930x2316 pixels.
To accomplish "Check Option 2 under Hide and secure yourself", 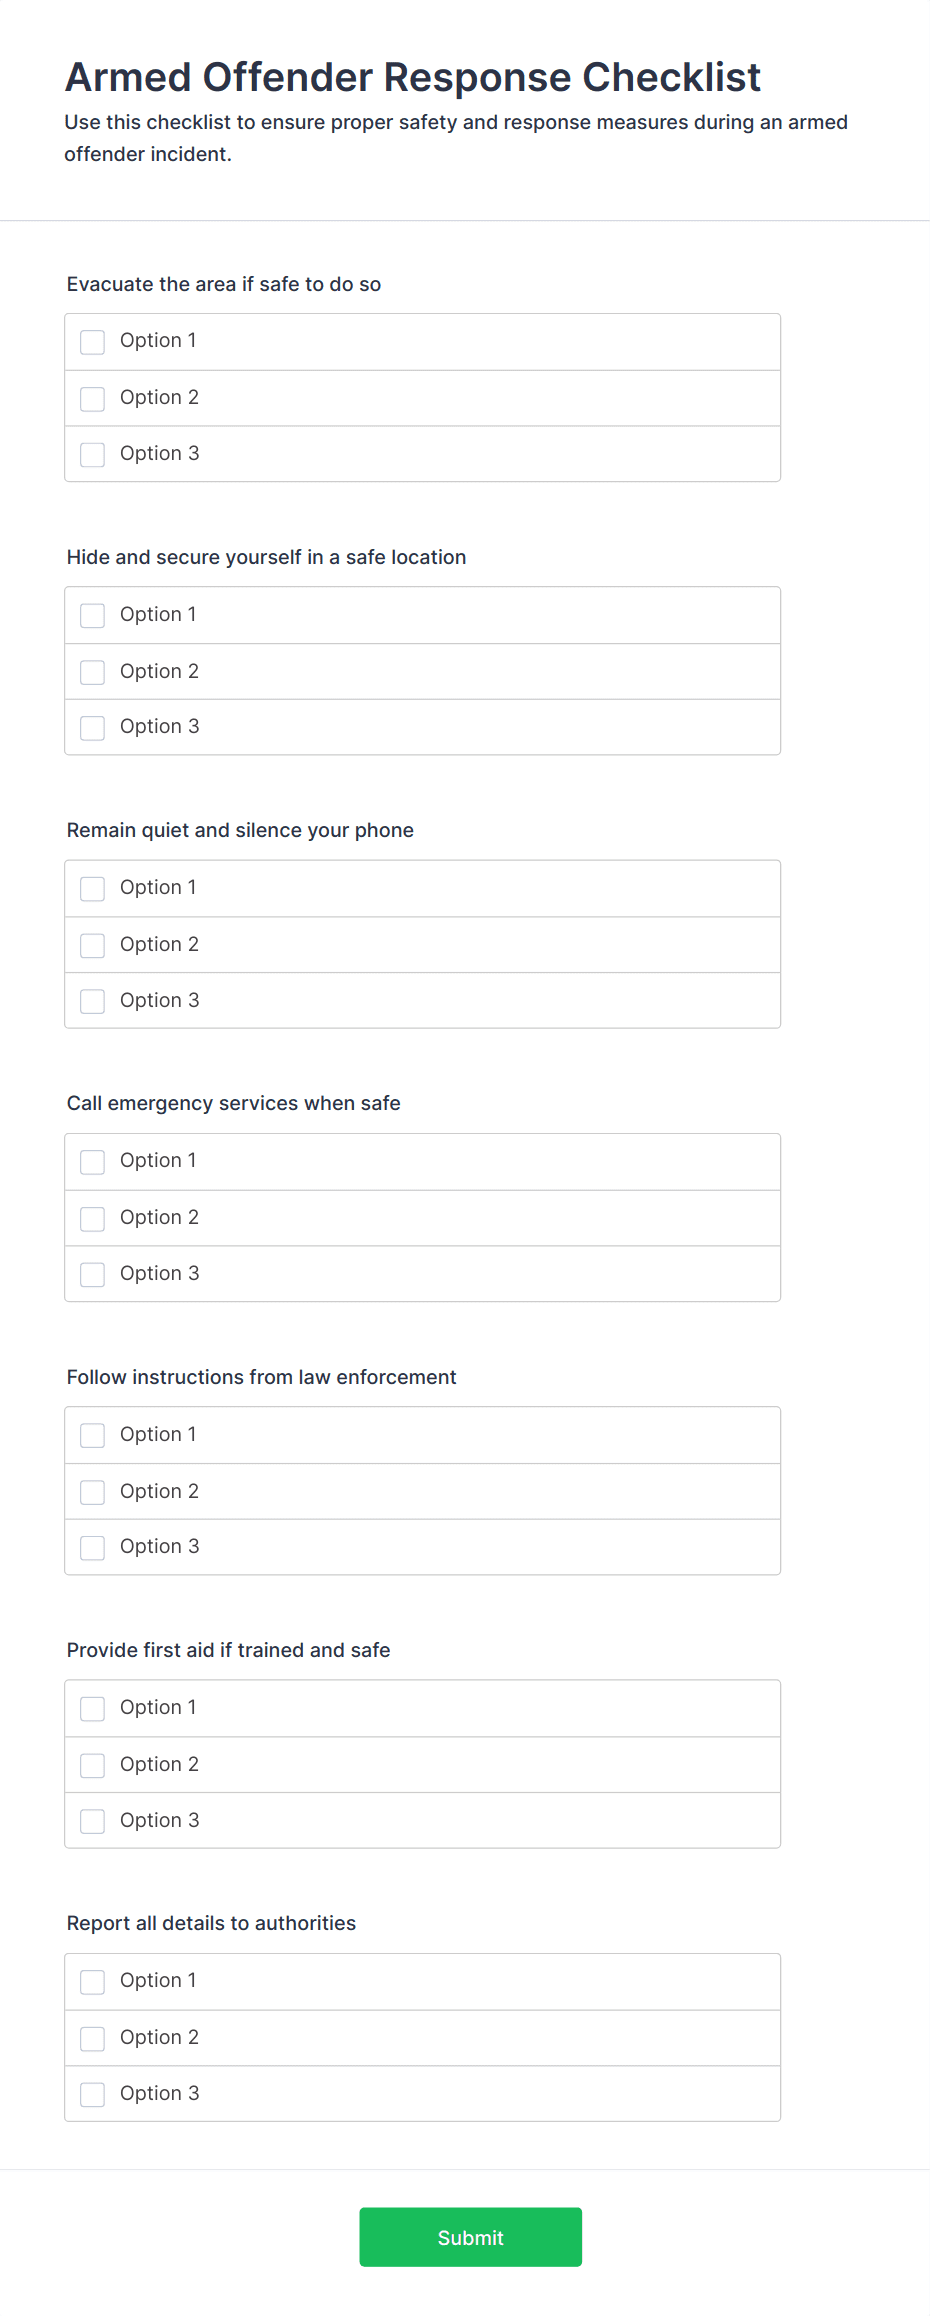I will tap(92, 672).
